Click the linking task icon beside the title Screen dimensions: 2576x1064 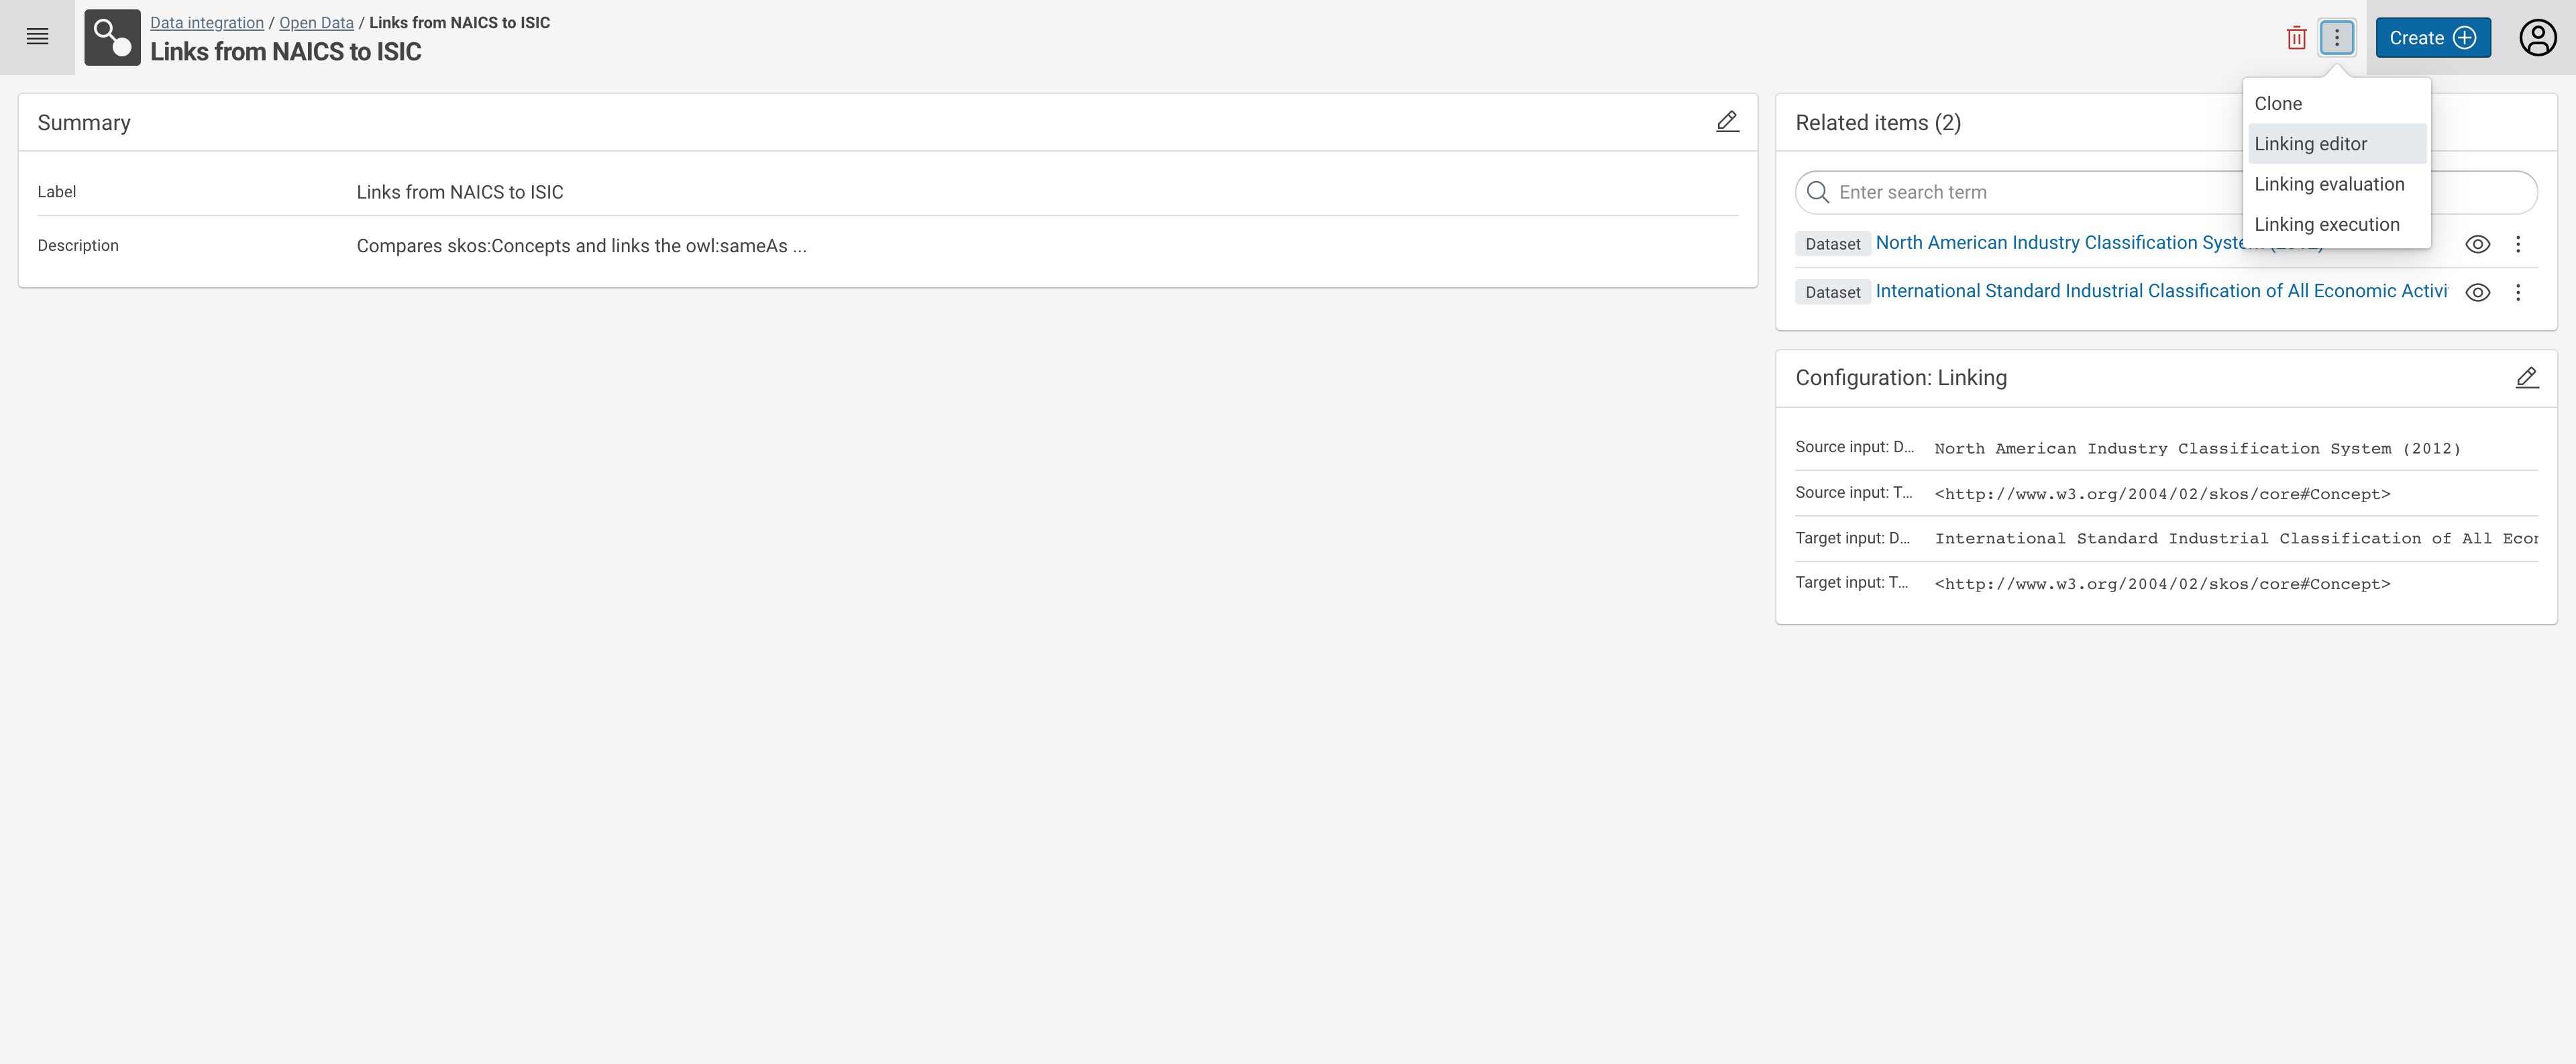tap(112, 38)
